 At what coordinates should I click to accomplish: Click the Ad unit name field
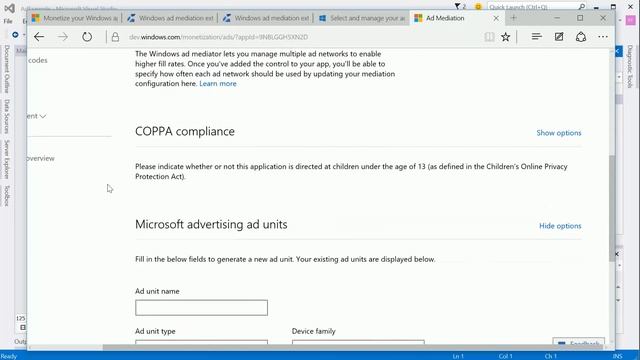pyautogui.click(x=202, y=308)
